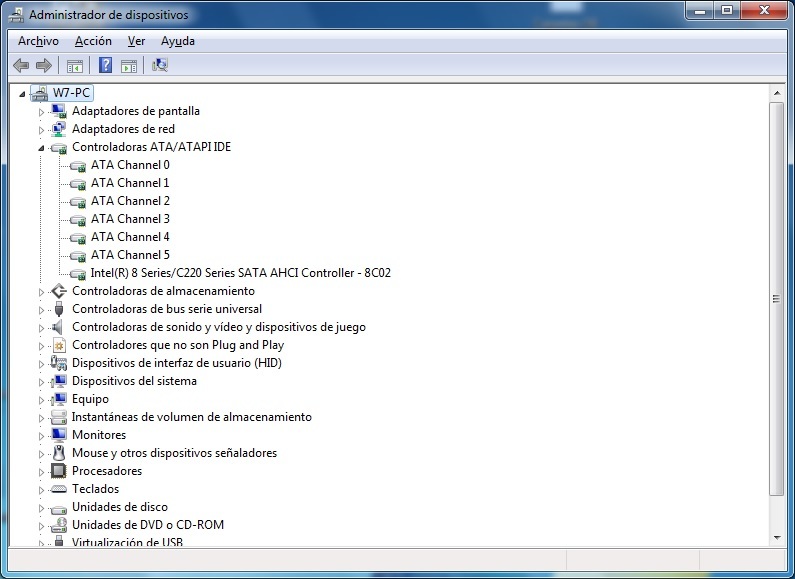
Task: Select the Procesadores device category icon
Action: [x=58, y=471]
